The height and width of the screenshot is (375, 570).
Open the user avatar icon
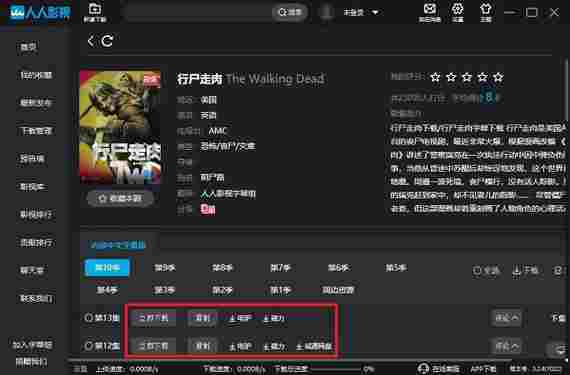[x=326, y=12]
